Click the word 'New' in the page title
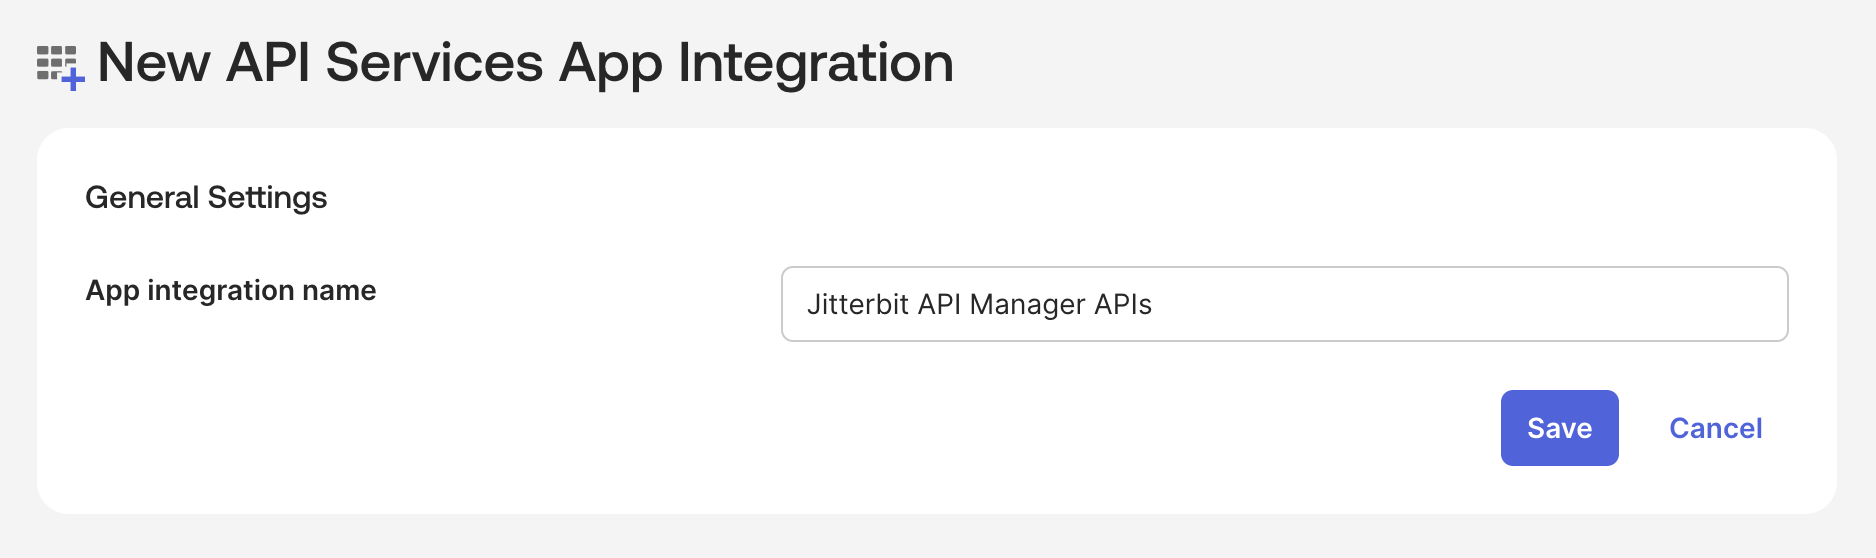1876x558 pixels. 153,62
